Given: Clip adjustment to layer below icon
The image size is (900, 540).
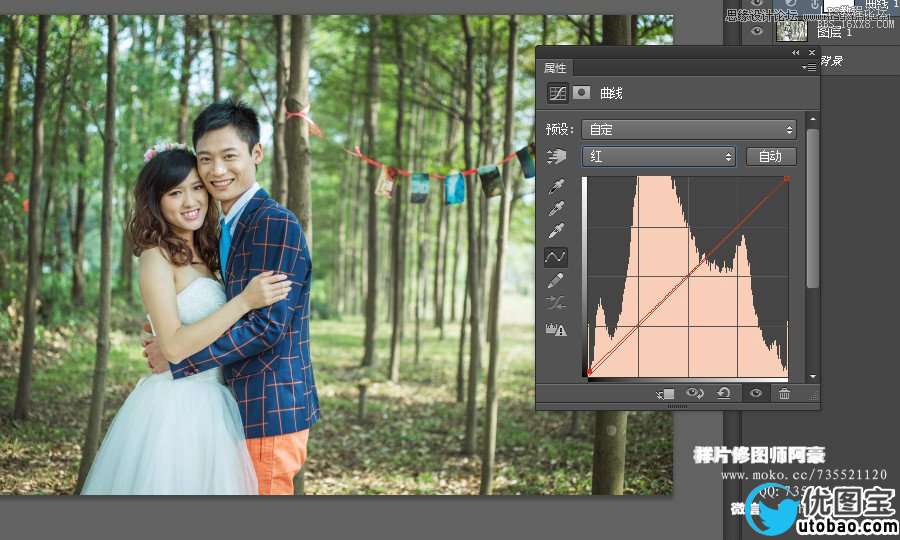Looking at the screenshot, I should 665,394.
